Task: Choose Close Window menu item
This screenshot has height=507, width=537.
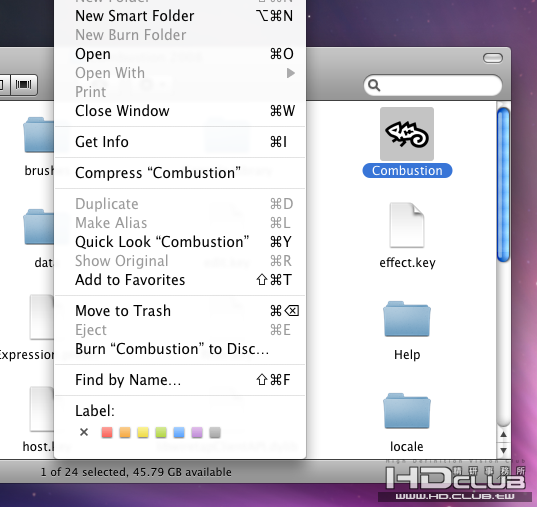Action: pos(180,111)
